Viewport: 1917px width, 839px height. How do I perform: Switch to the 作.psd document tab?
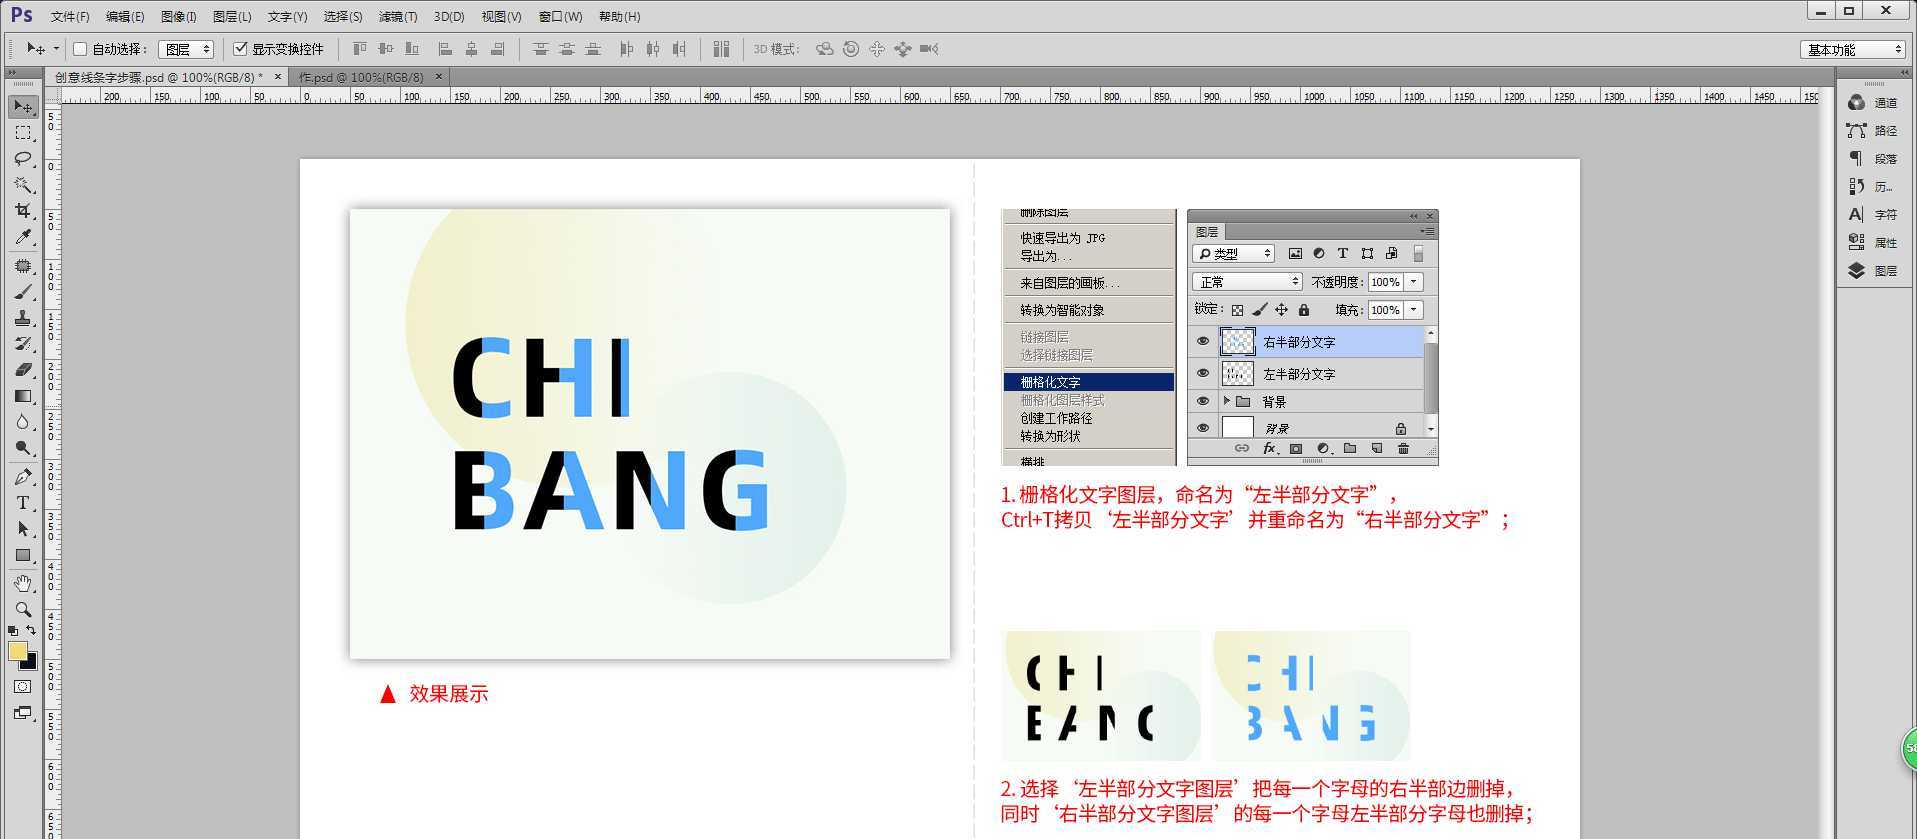362,77
